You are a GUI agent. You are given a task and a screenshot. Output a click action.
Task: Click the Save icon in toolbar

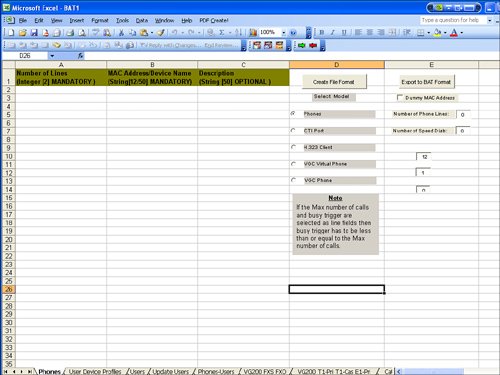tap(34, 32)
